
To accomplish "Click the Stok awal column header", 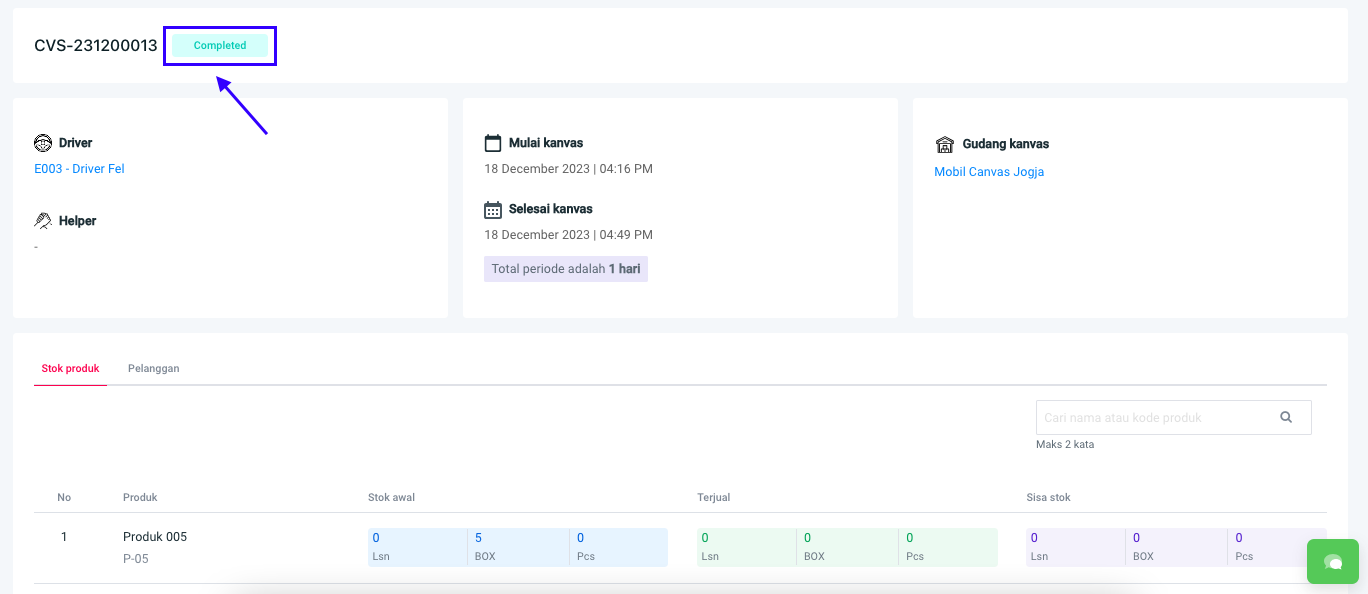I will [x=390, y=497].
